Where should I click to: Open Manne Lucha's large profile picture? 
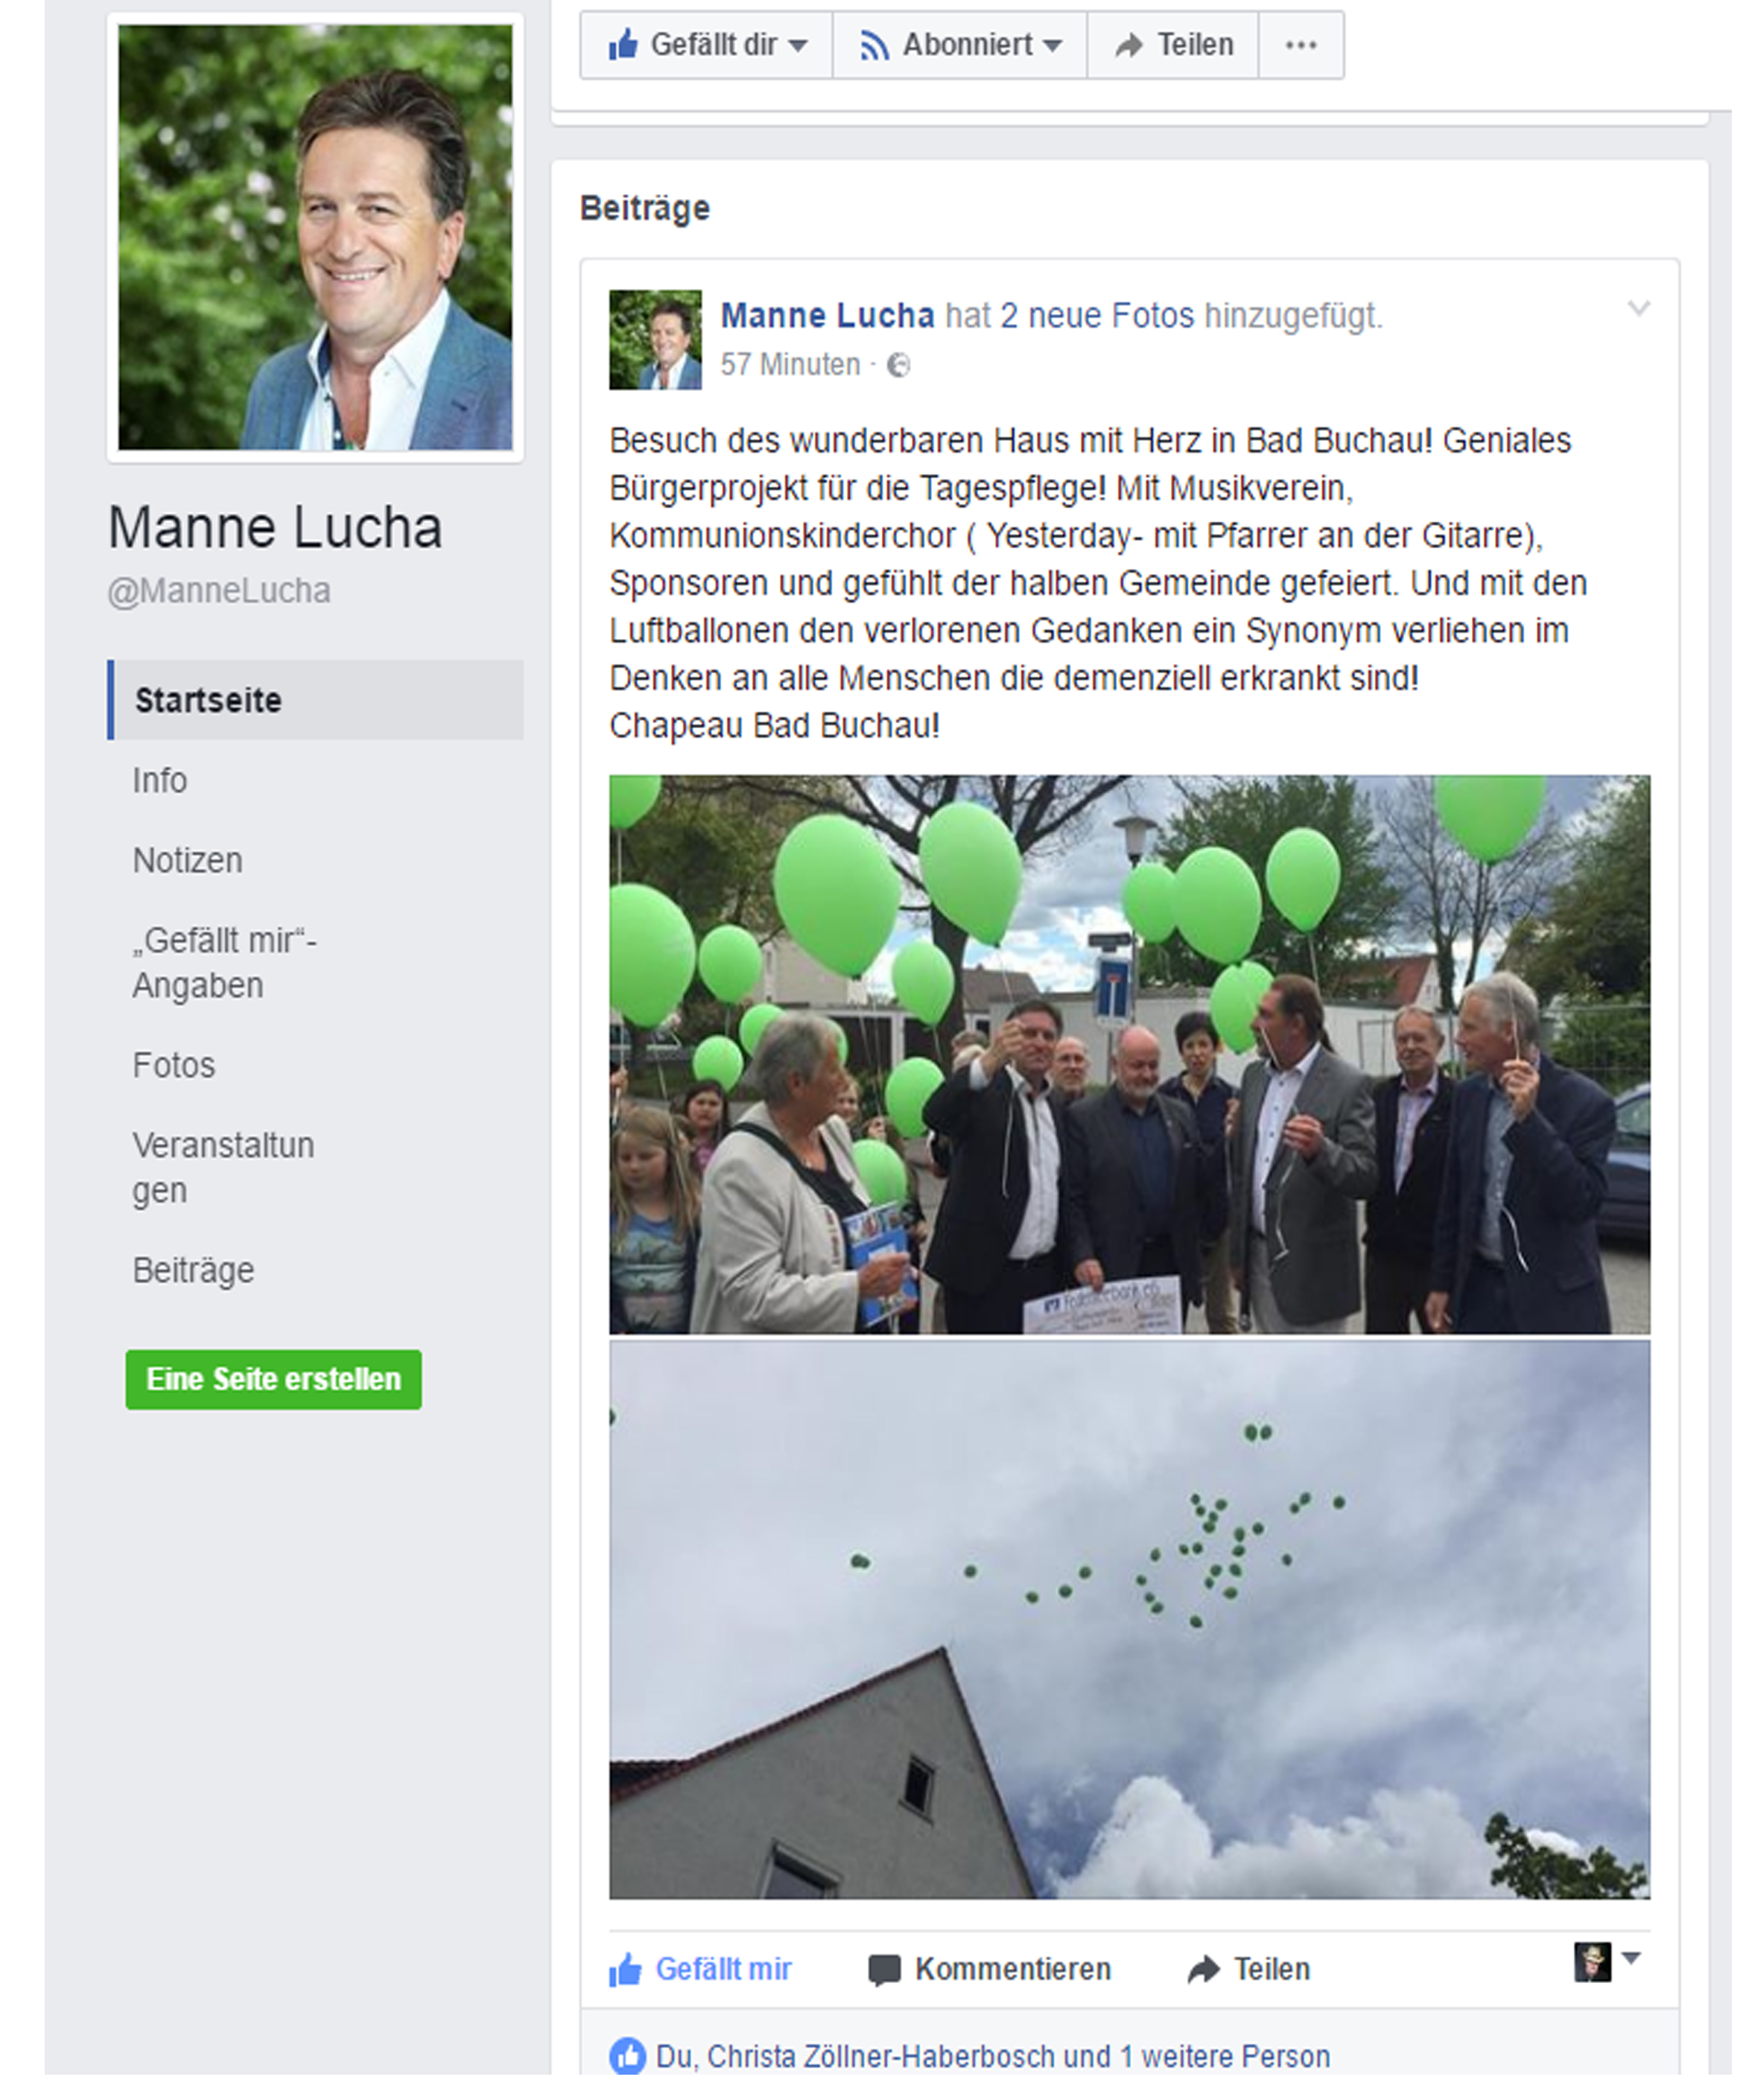point(315,237)
